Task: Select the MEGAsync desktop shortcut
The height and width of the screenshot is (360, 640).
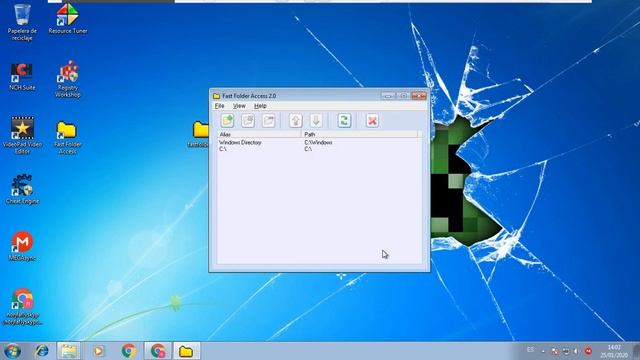Action: click(x=22, y=246)
